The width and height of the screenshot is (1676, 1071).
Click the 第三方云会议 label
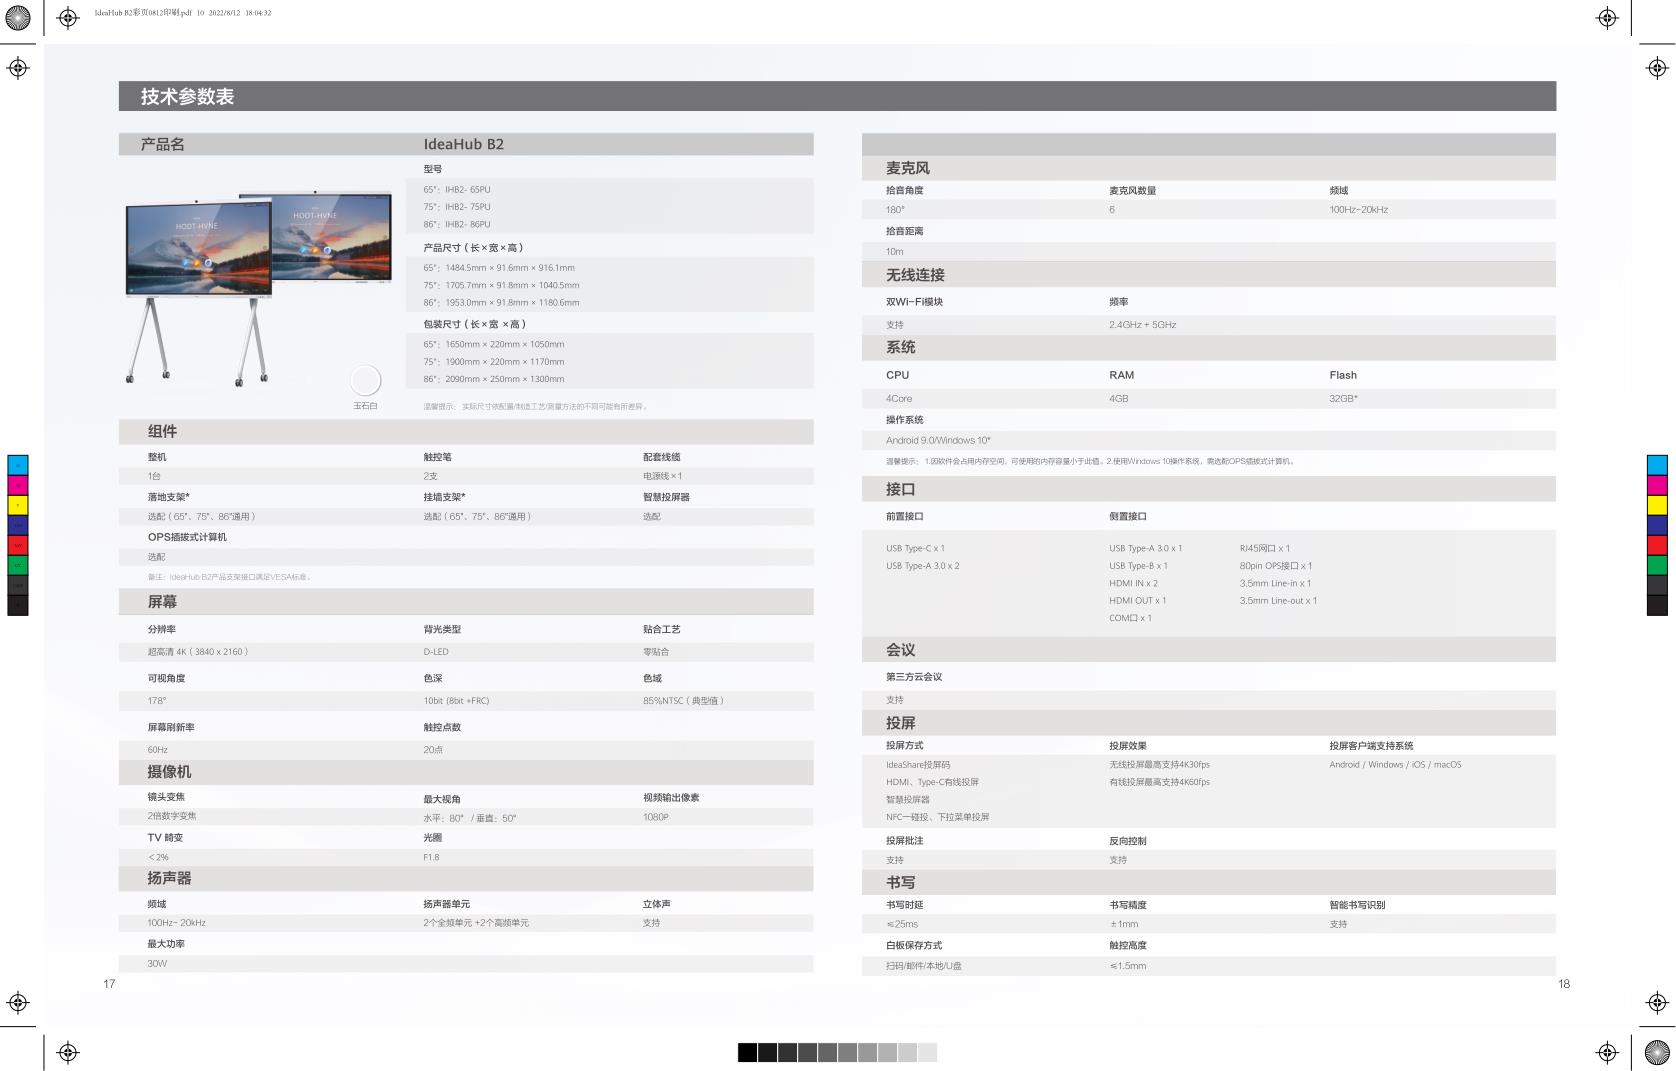914,677
